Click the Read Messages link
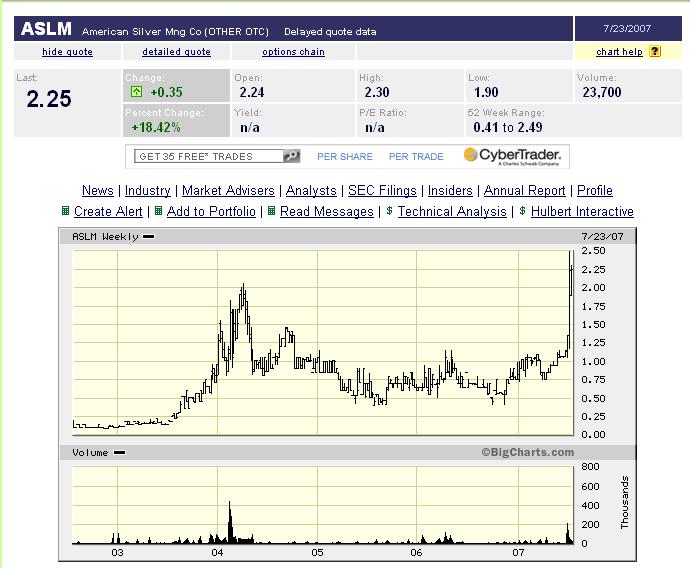690x568 pixels. (327, 211)
